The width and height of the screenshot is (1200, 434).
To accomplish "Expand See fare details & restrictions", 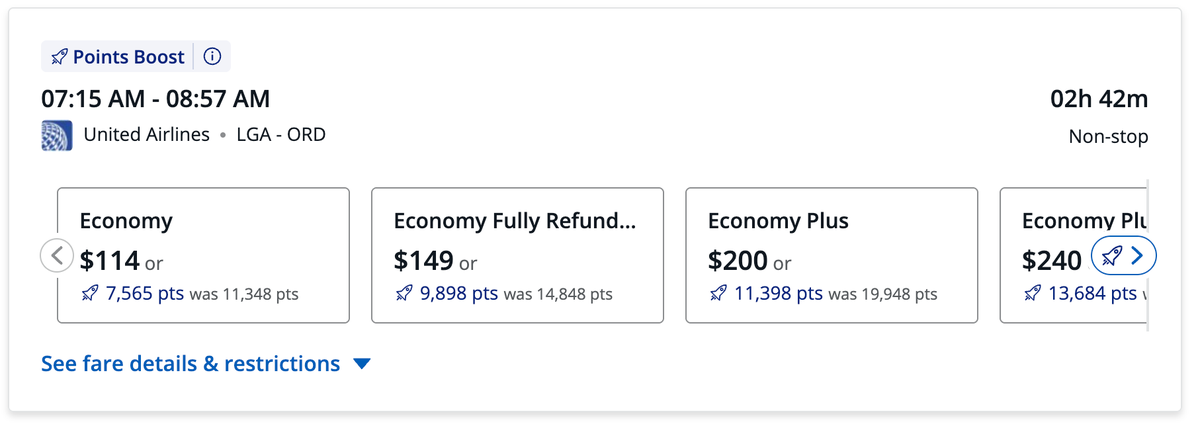I will click(190, 364).
